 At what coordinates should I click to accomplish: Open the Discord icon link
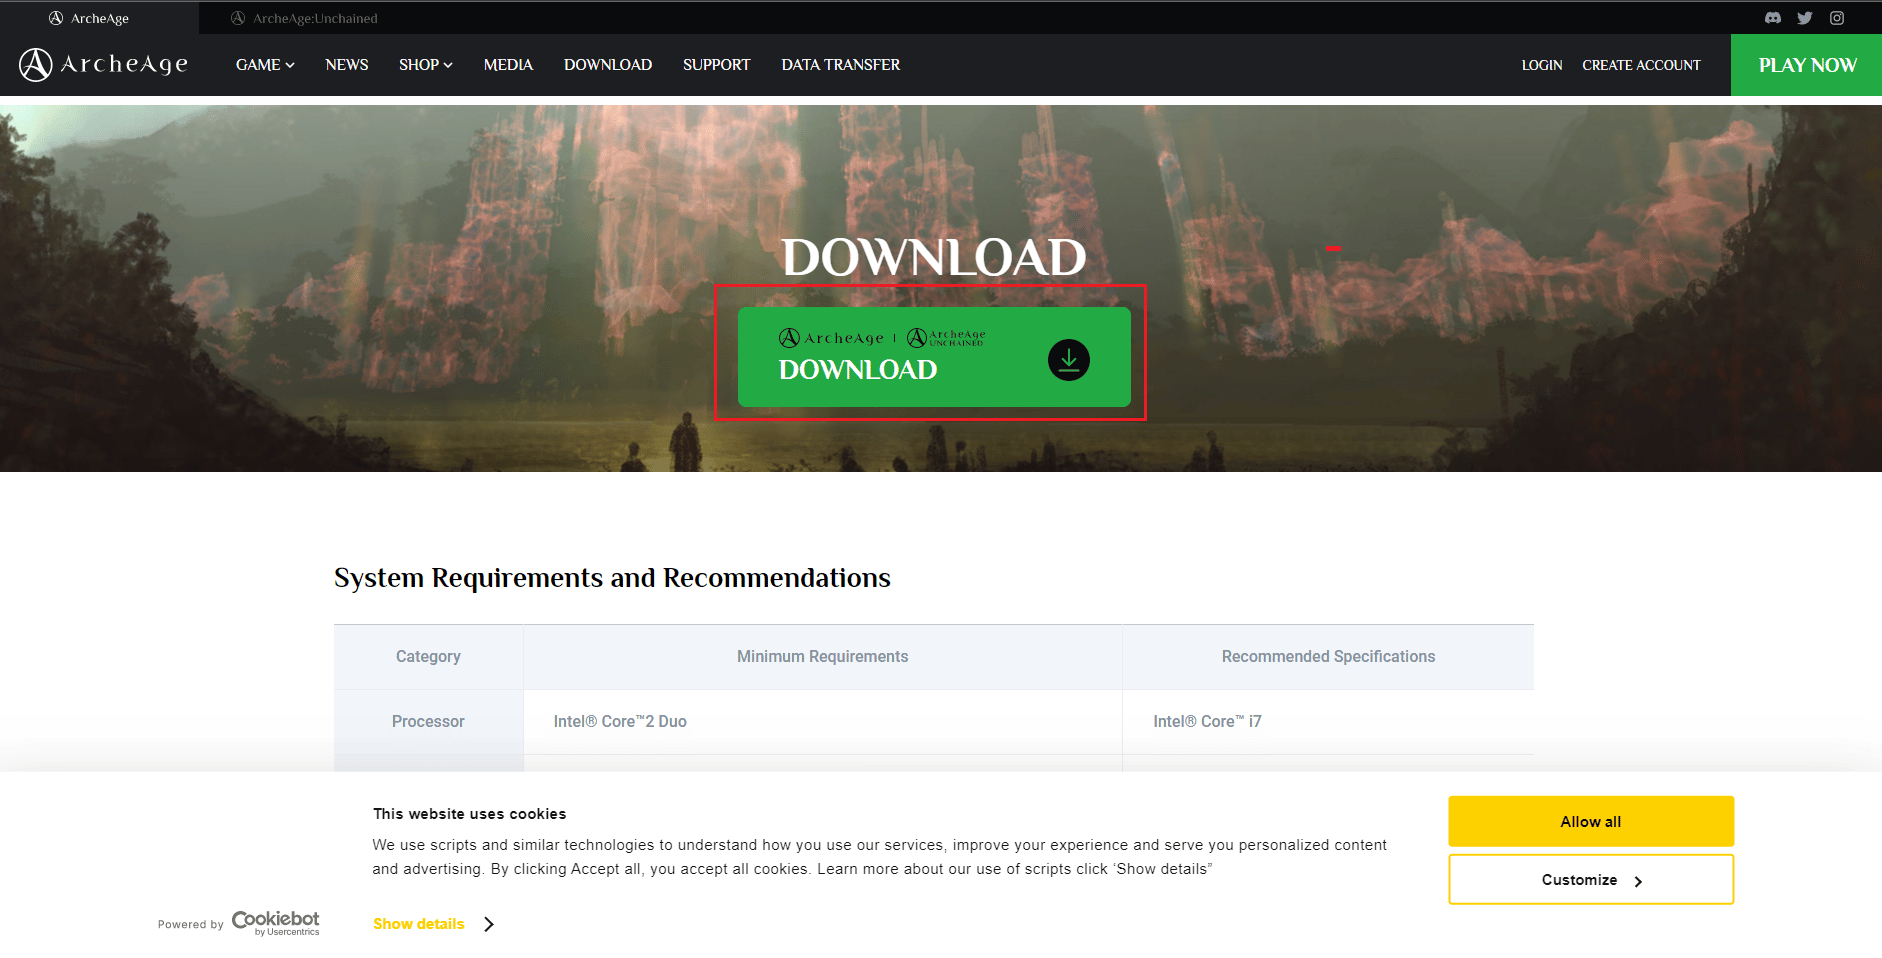(1773, 18)
